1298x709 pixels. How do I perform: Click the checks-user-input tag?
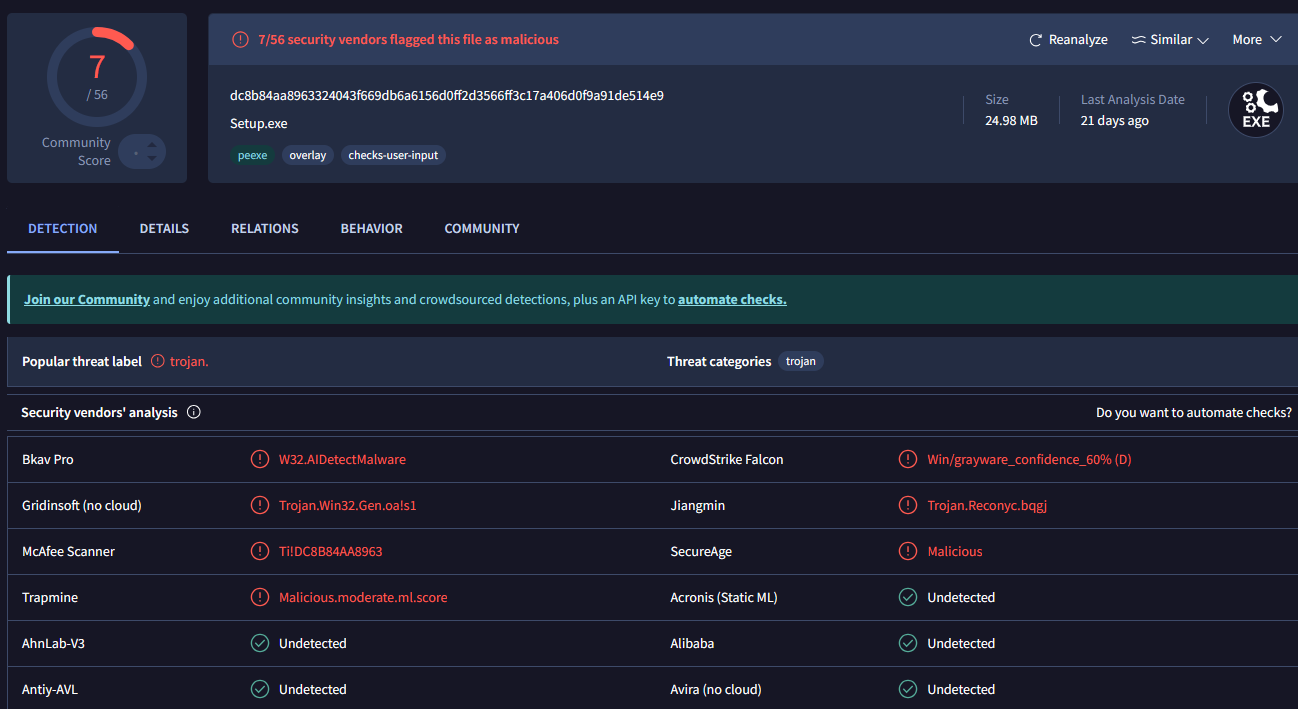(x=393, y=155)
